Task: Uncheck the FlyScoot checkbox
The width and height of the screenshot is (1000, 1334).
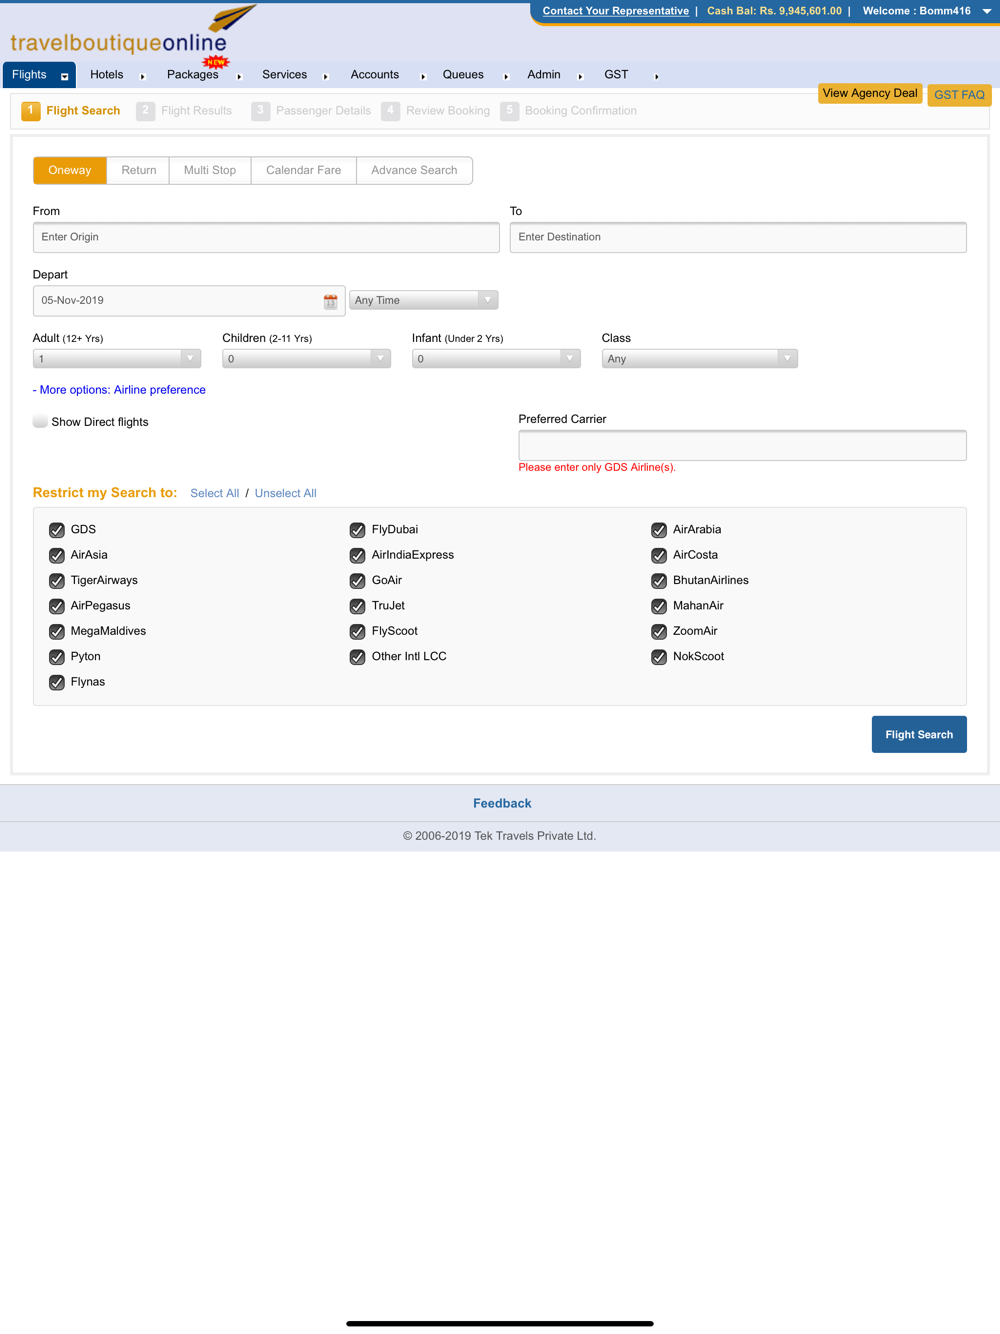Action: pos(357,632)
